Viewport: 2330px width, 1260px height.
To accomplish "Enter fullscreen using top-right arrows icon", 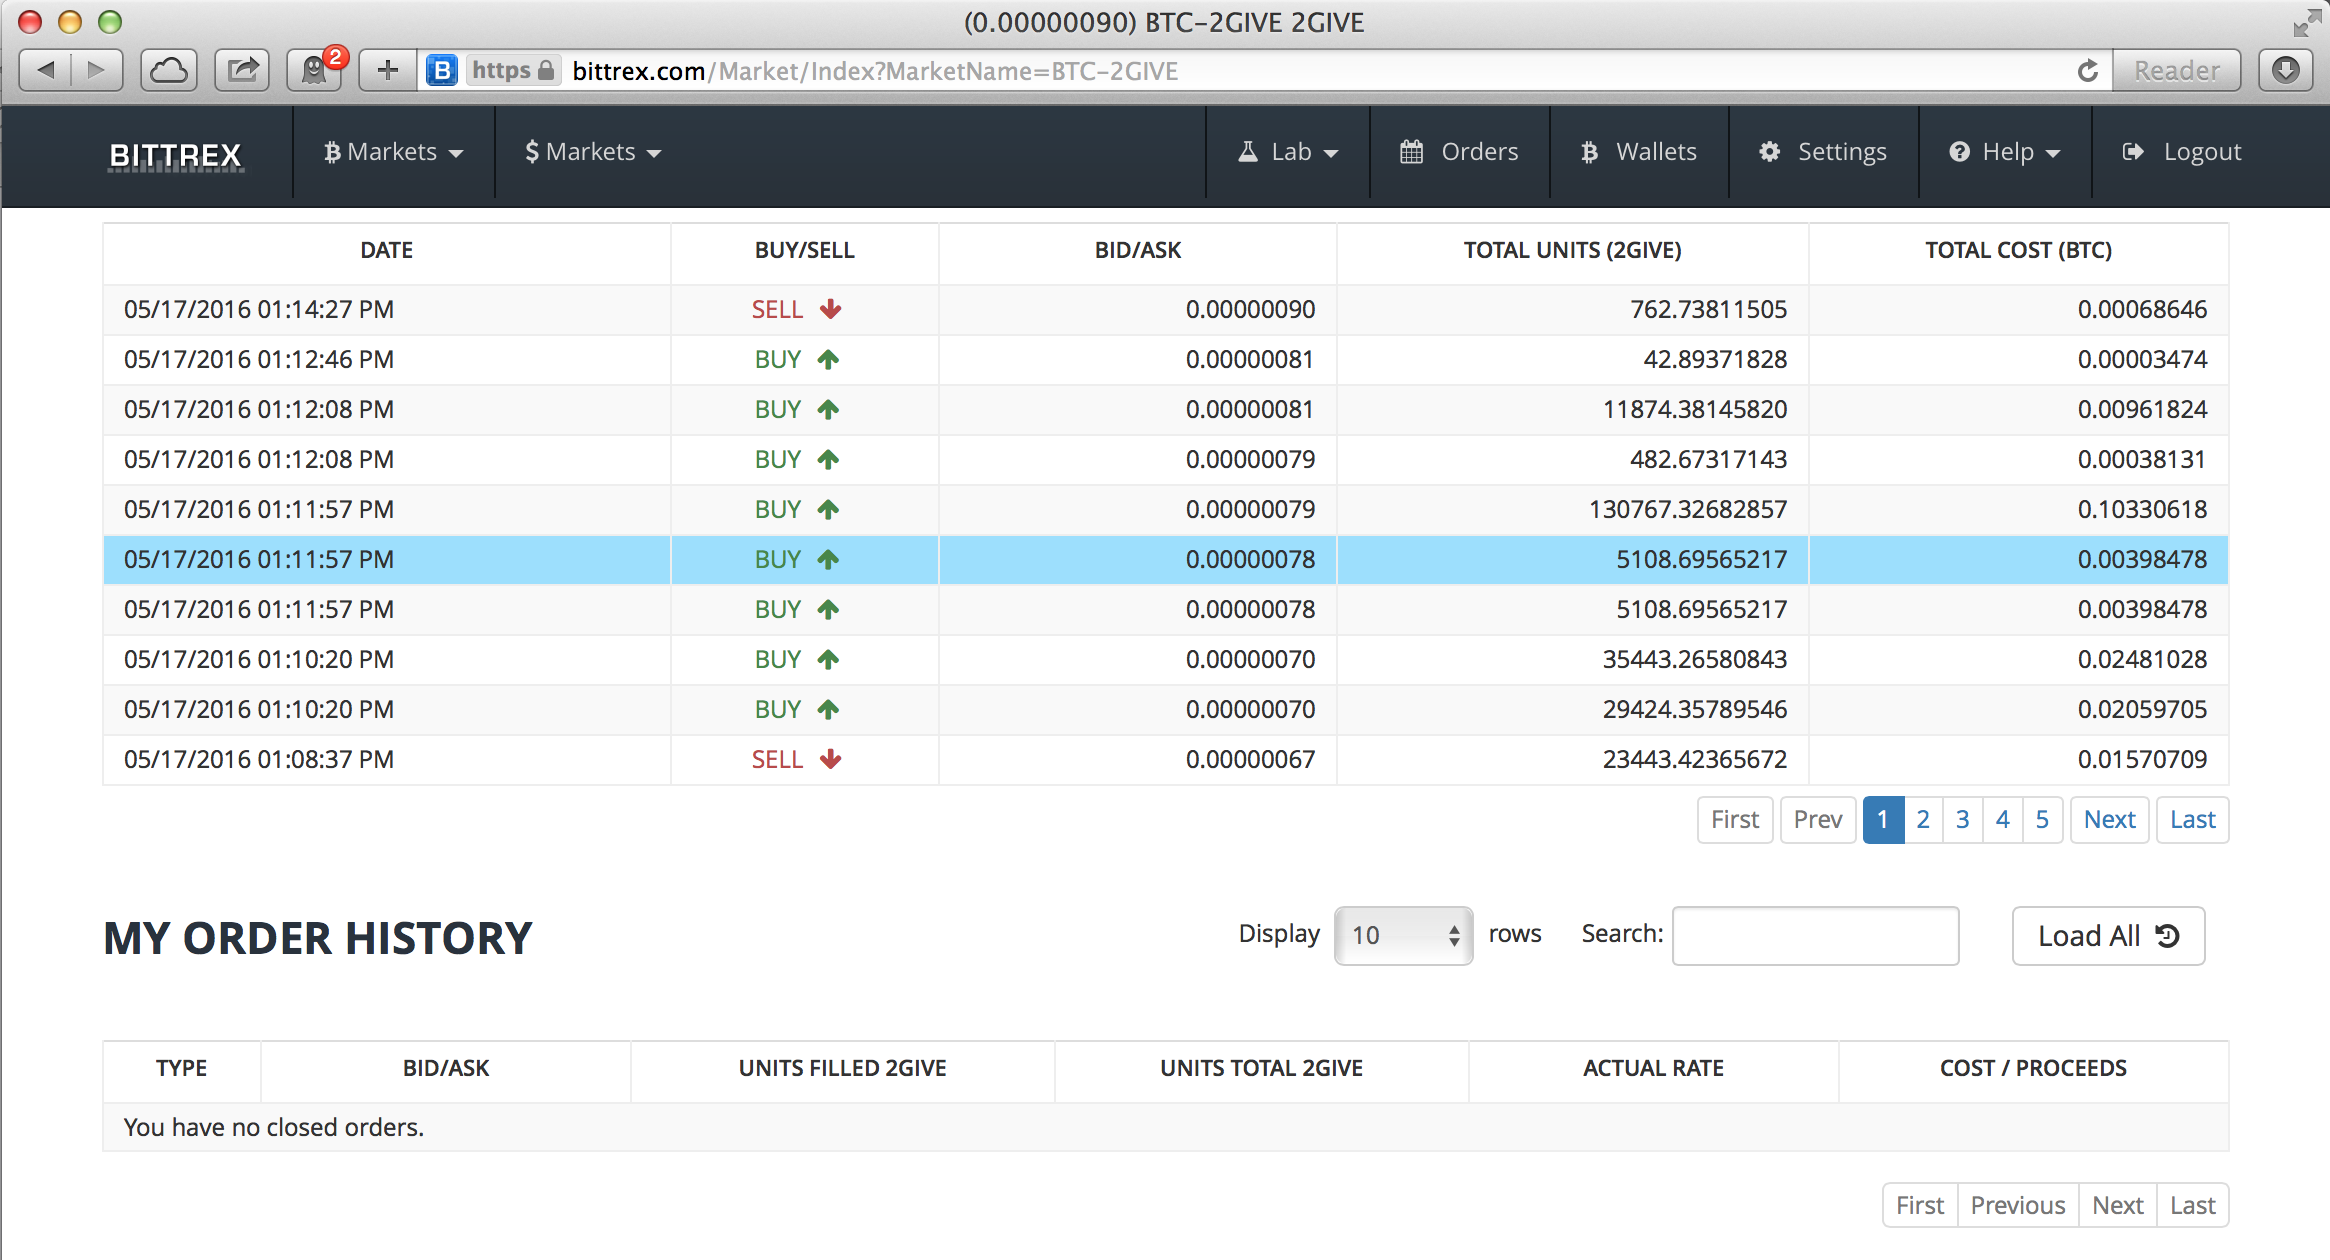I will click(2307, 22).
